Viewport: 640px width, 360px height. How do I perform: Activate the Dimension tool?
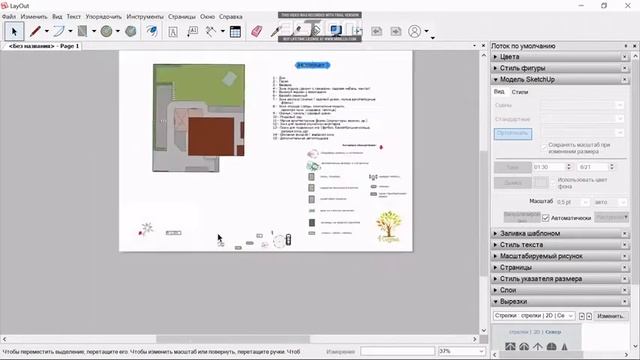coord(211,31)
